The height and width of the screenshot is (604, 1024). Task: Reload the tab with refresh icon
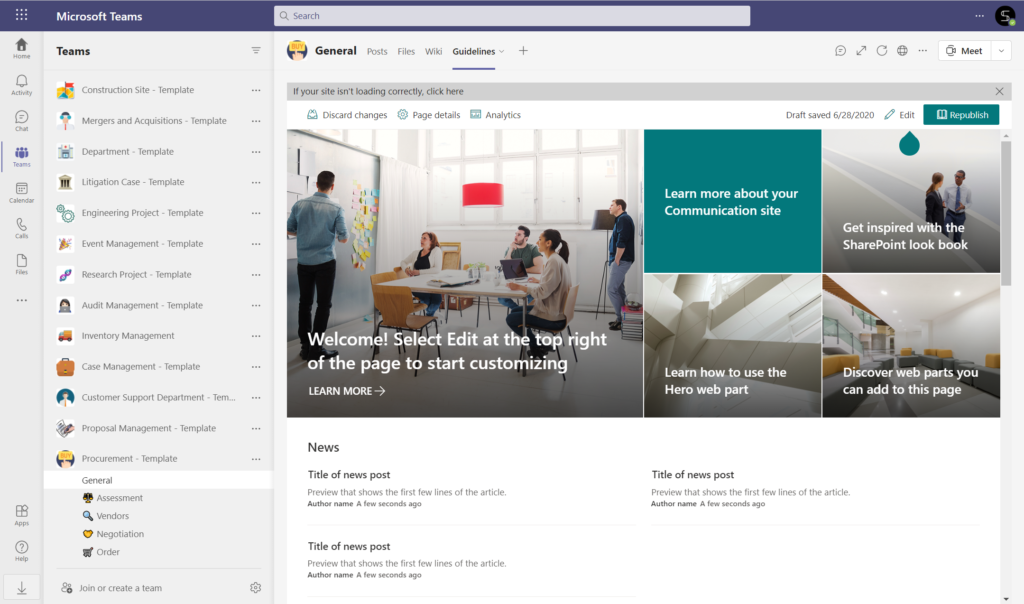click(x=882, y=51)
